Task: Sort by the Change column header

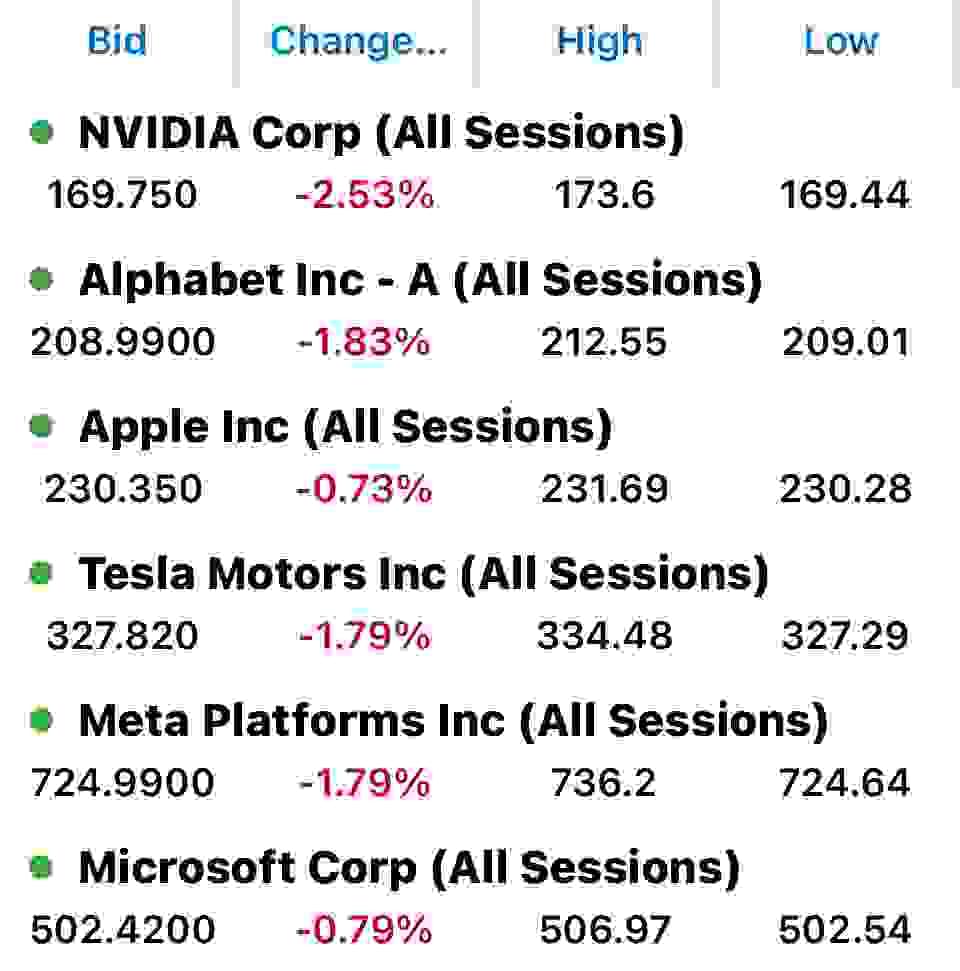Action: (x=359, y=41)
